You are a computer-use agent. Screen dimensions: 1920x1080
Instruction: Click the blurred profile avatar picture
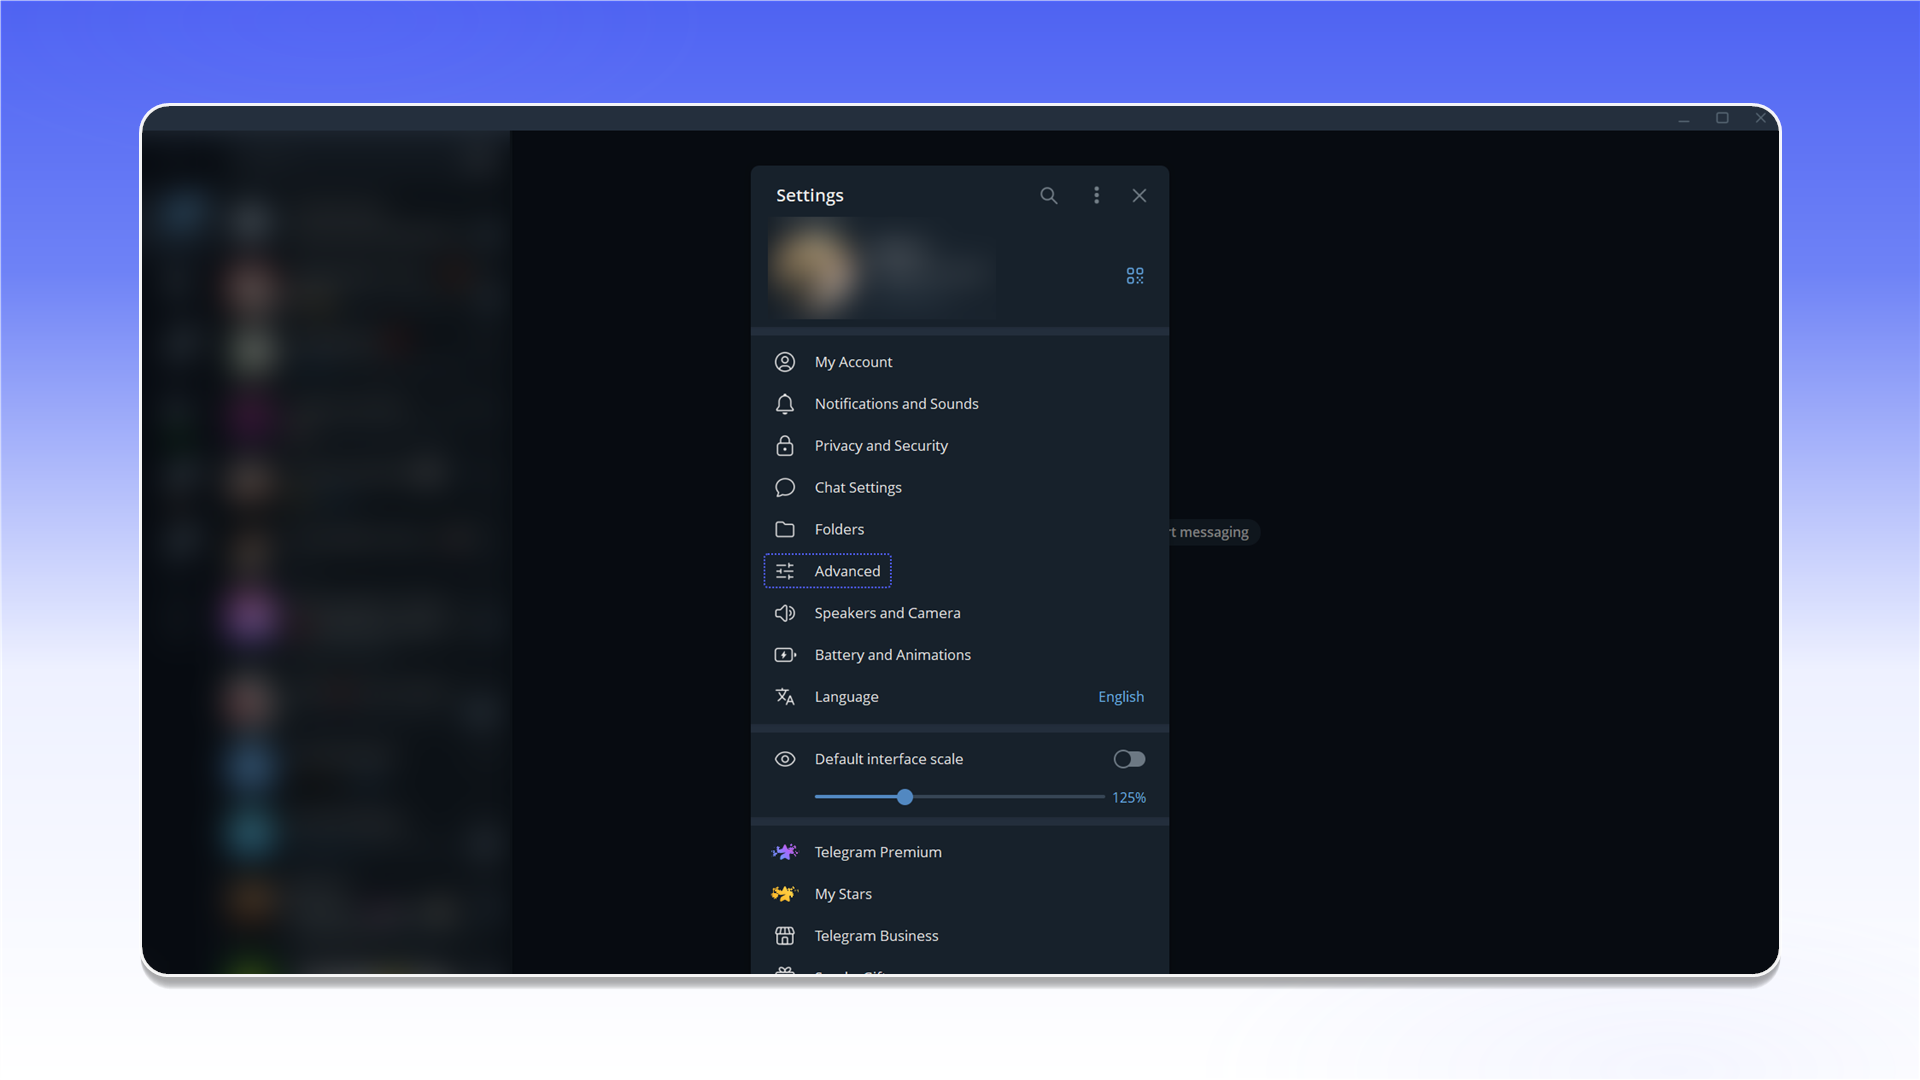point(816,268)
